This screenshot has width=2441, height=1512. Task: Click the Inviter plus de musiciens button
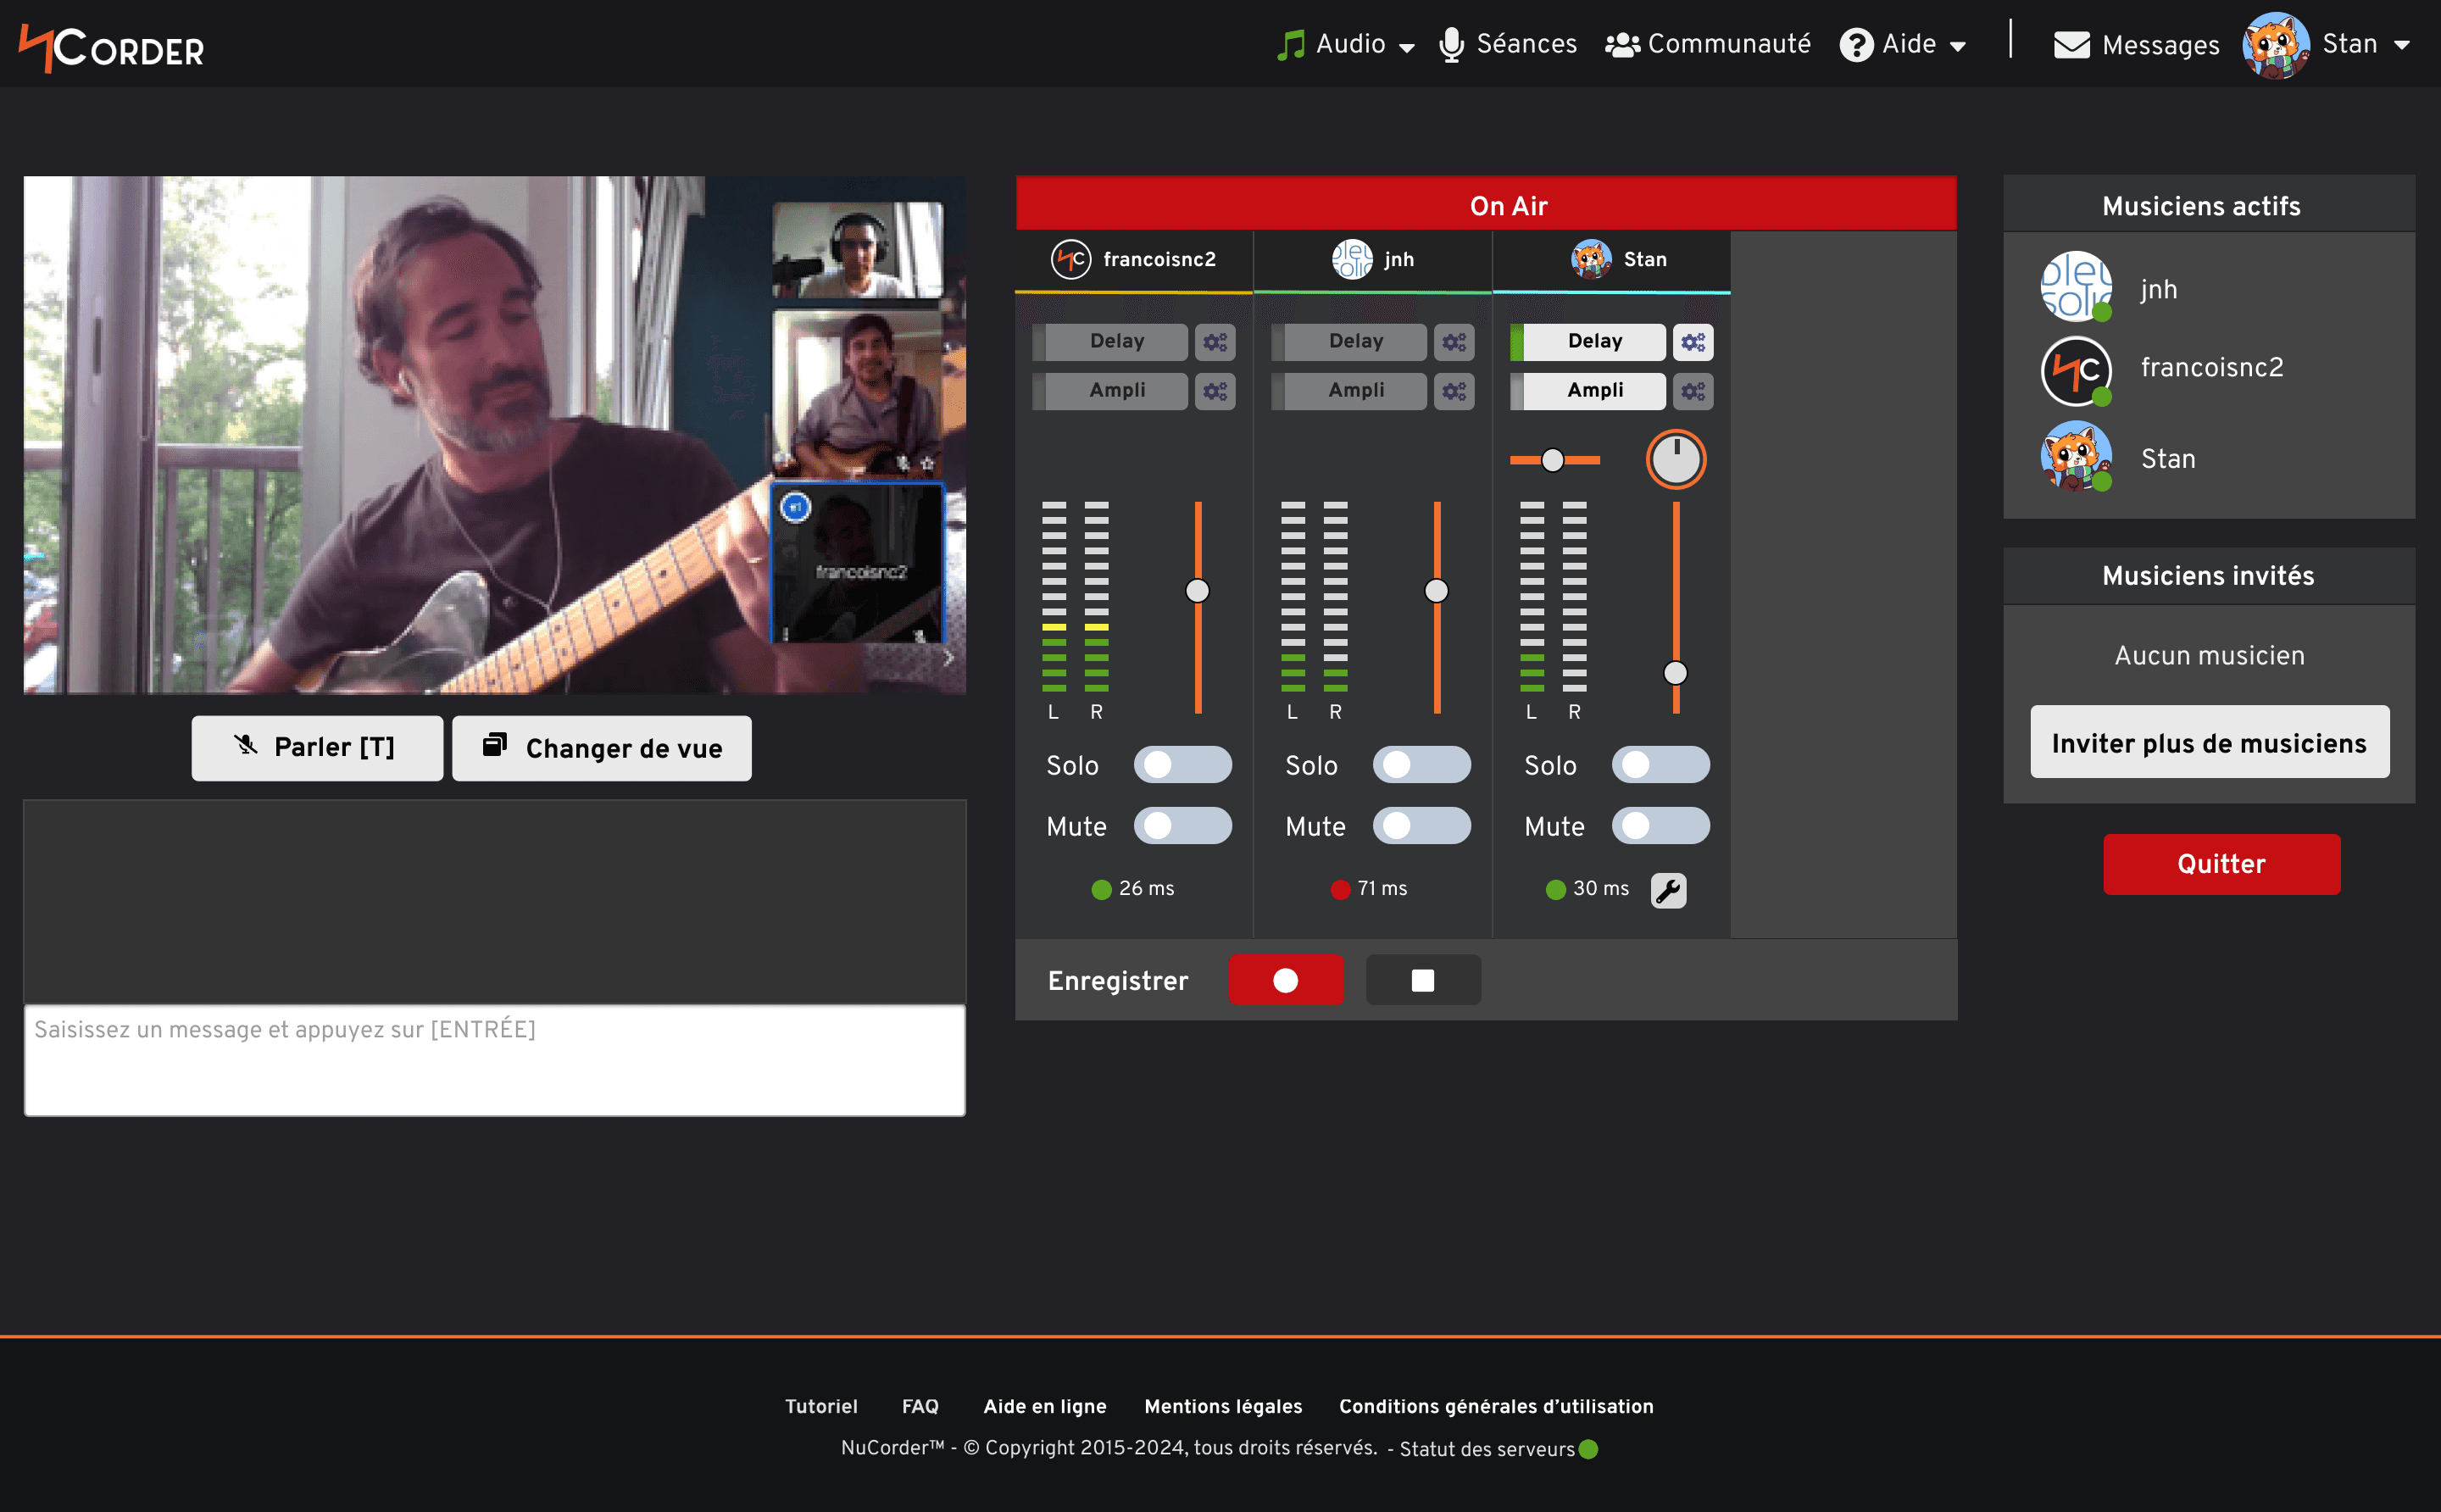pyautogui.click(x=2209, y=743)
